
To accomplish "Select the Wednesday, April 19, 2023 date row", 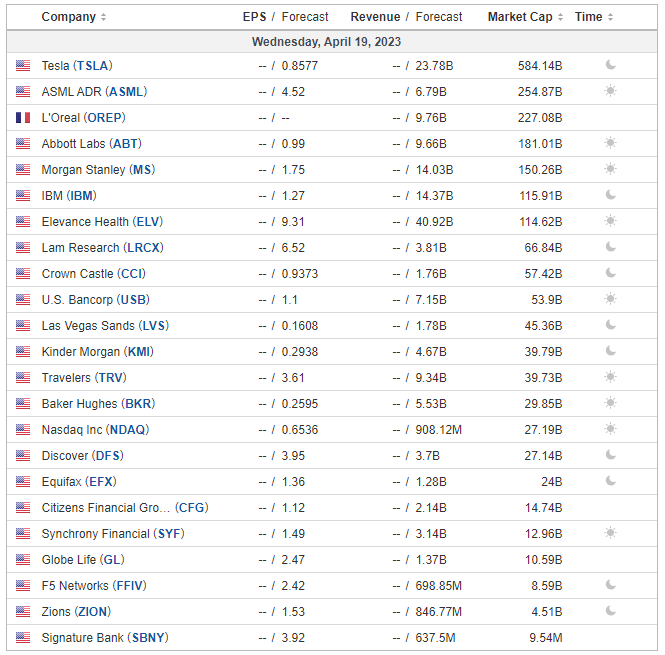I will (x=332, y=42).
